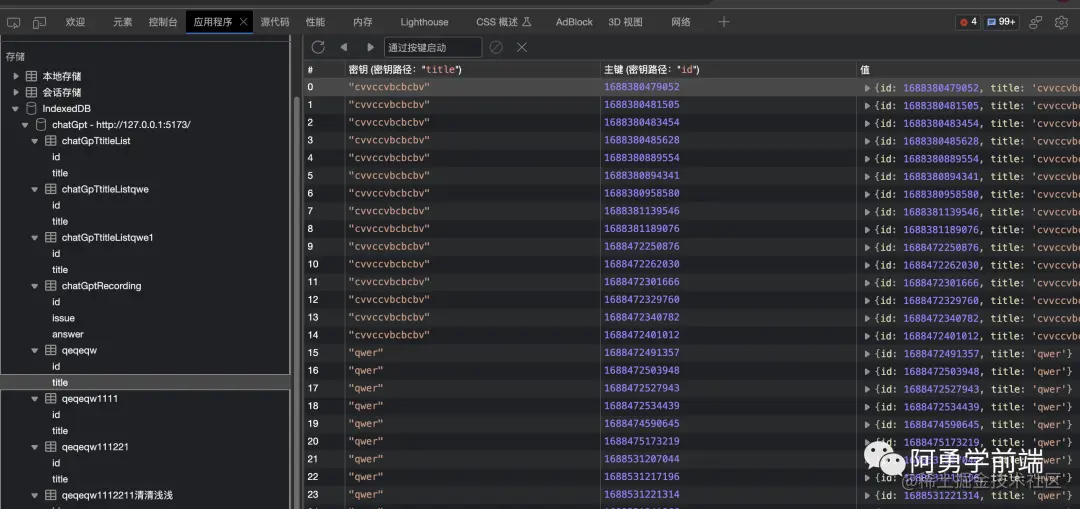This screenshot has width=1080, height=509.
Task: Select the qeqeqw object store
Action: 79,351
